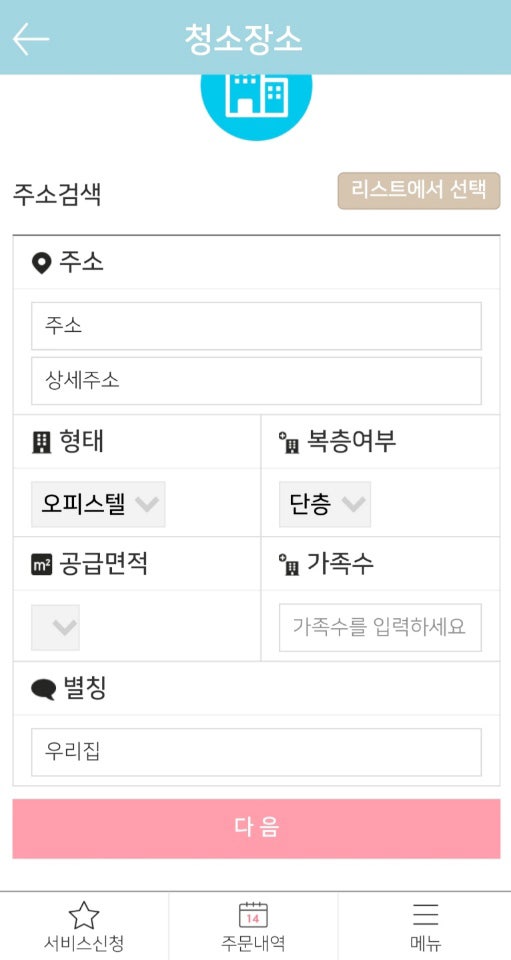Click the icon beside 복층여부 label
The image size is (511, 960).
point(289,443)
